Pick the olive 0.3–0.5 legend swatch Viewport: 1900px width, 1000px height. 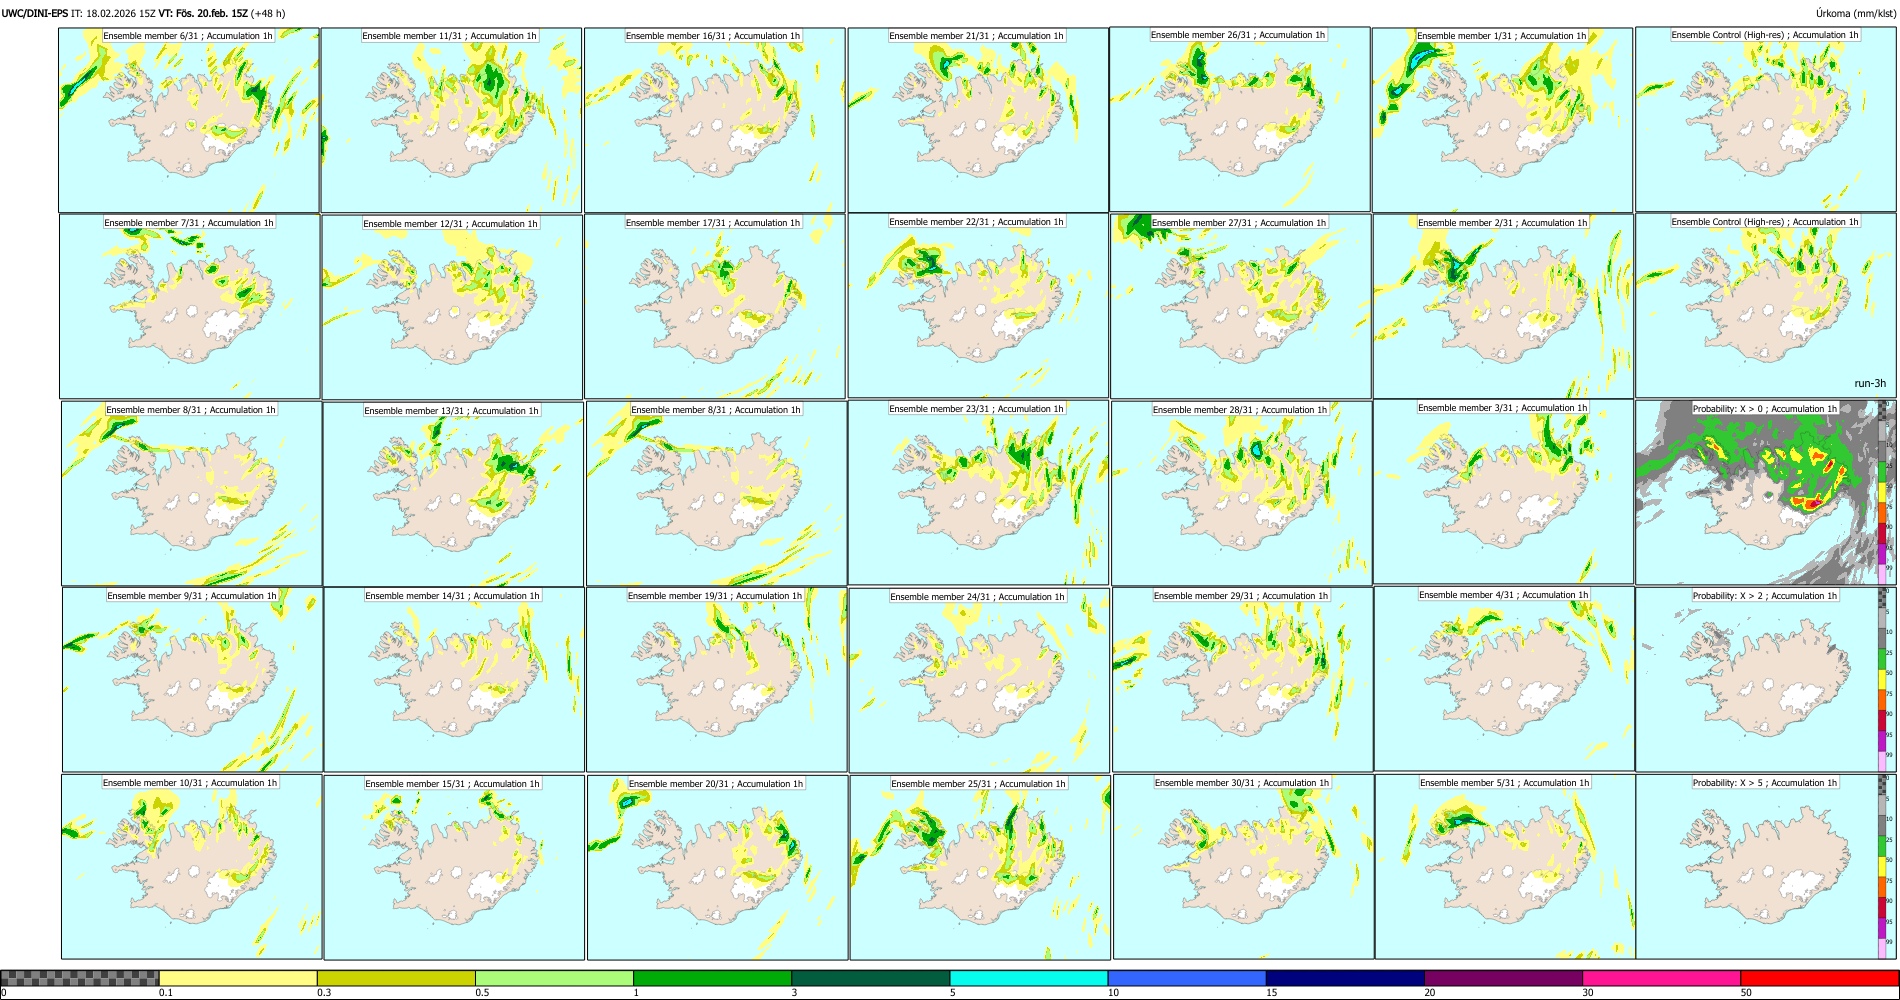click(x=396, y=978)
